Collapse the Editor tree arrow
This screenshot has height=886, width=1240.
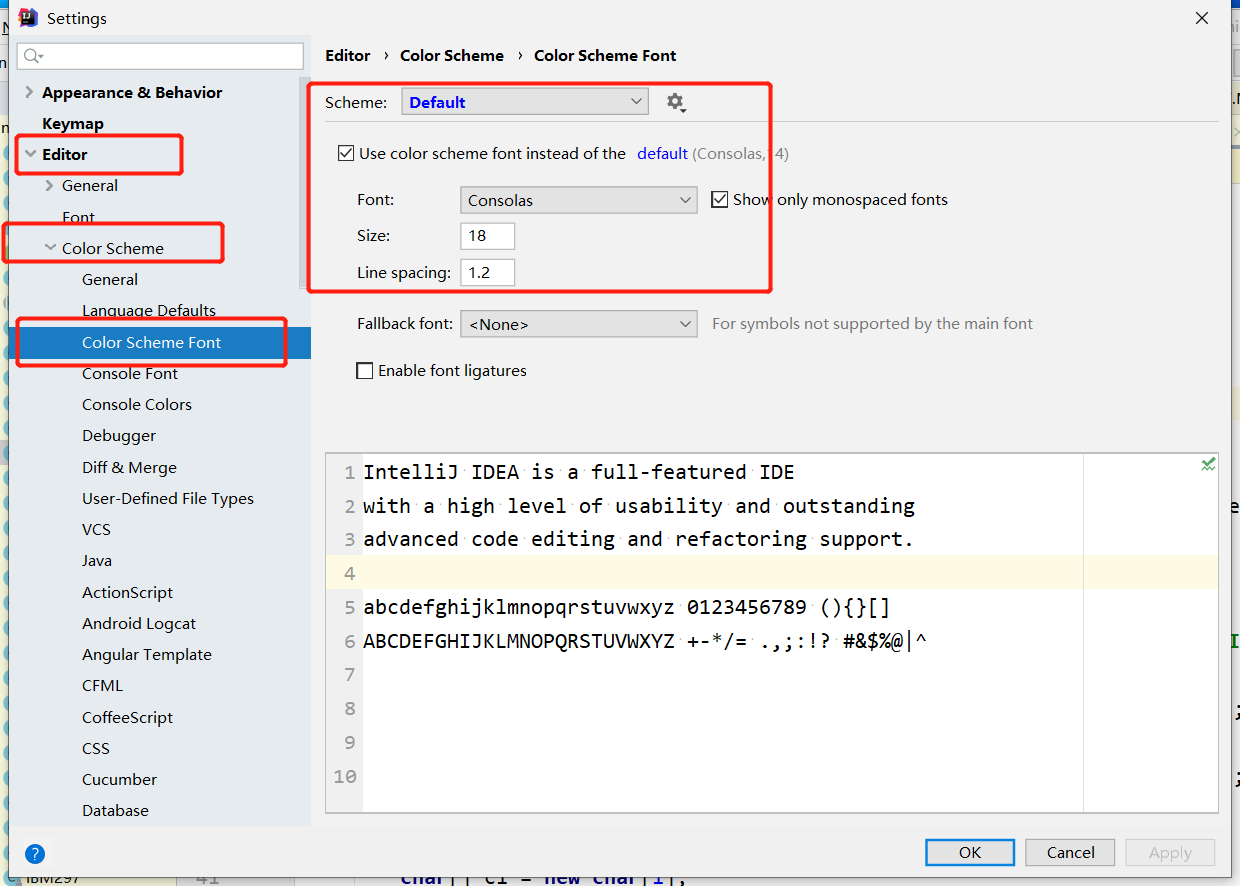tap(29, 154)
